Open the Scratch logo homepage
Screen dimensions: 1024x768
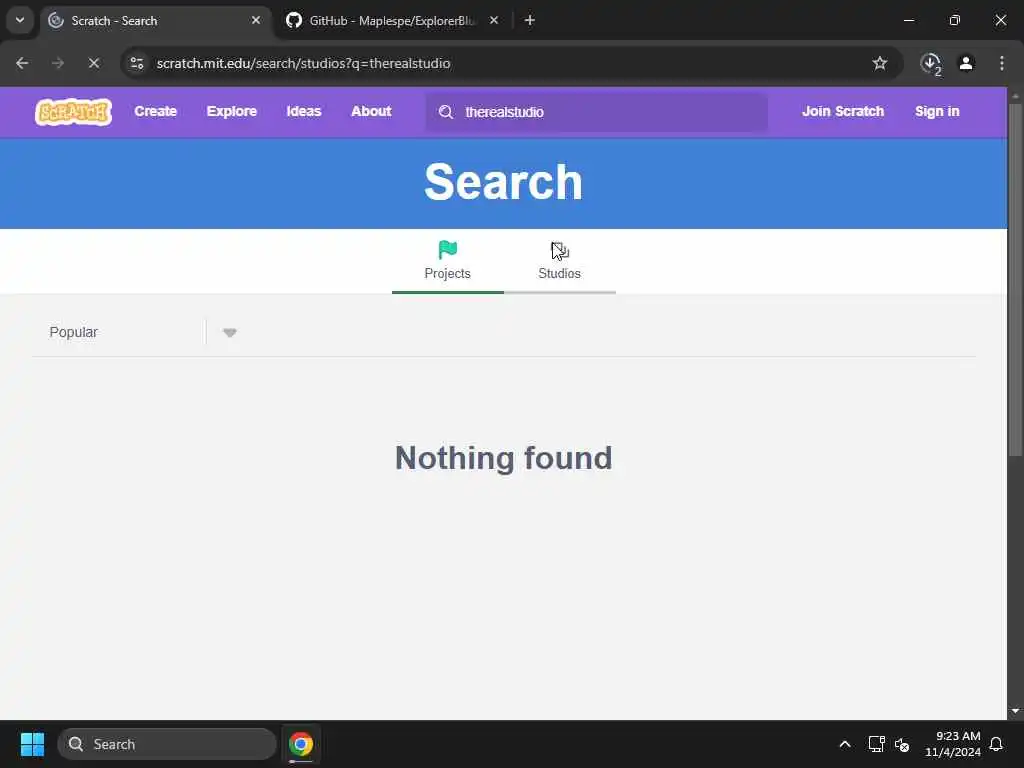pos(73,112)
